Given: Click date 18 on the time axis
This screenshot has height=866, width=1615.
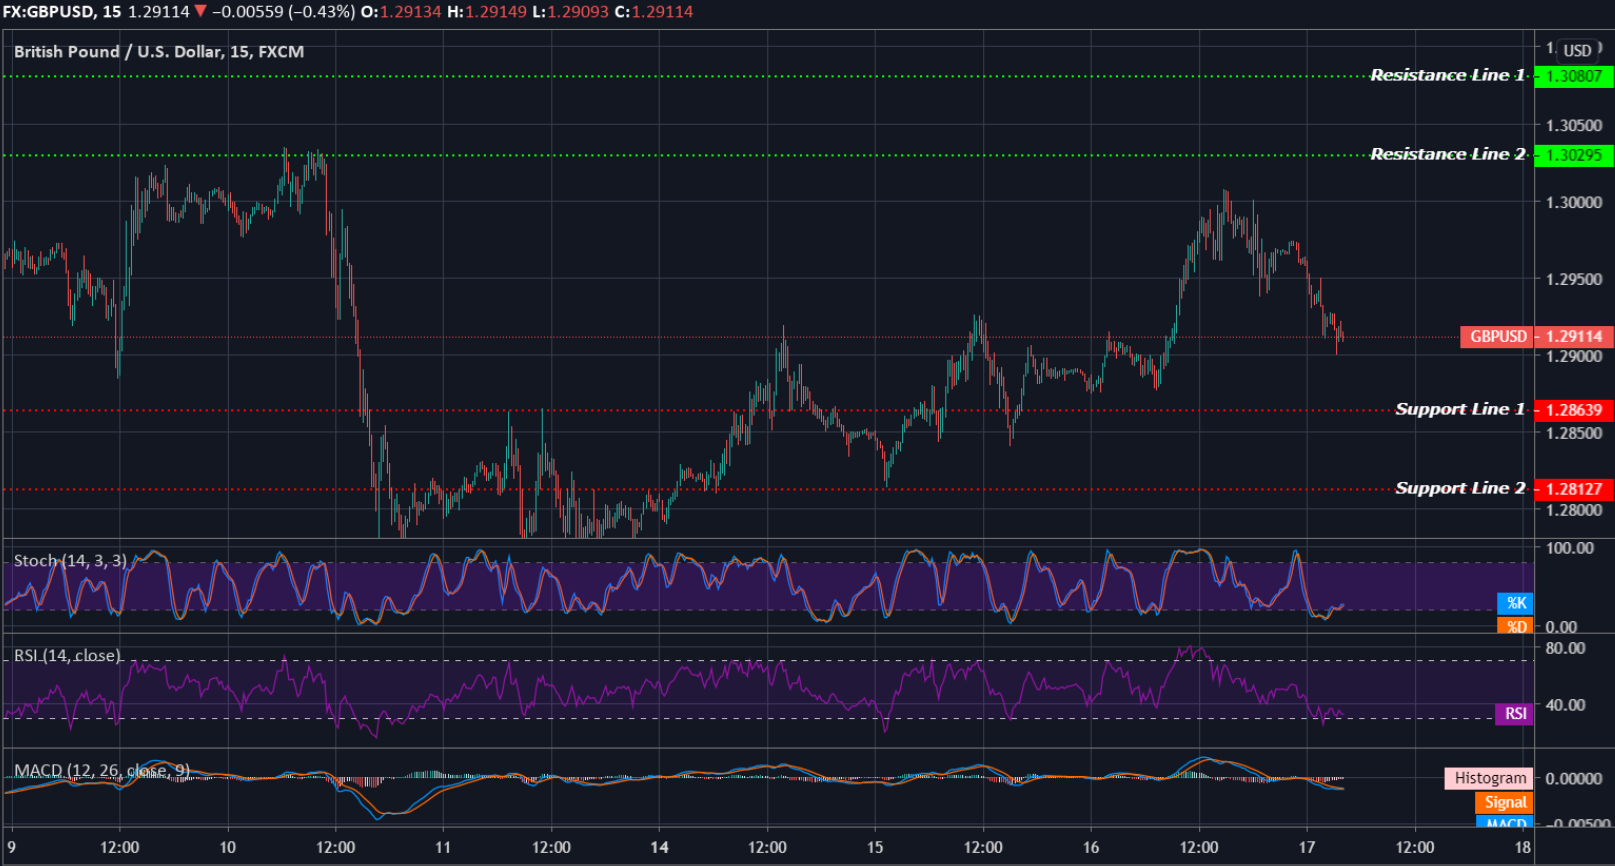Looking at the screenshot, I should point(1522,847).
